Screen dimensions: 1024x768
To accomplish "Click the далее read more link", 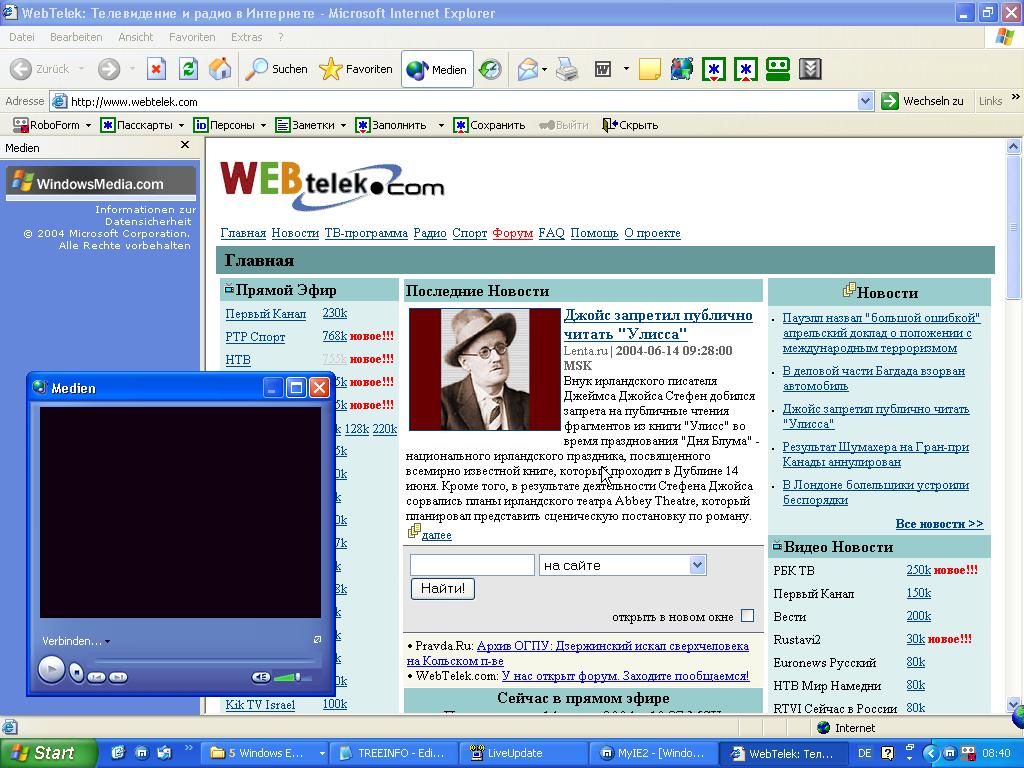I will 436,535.
